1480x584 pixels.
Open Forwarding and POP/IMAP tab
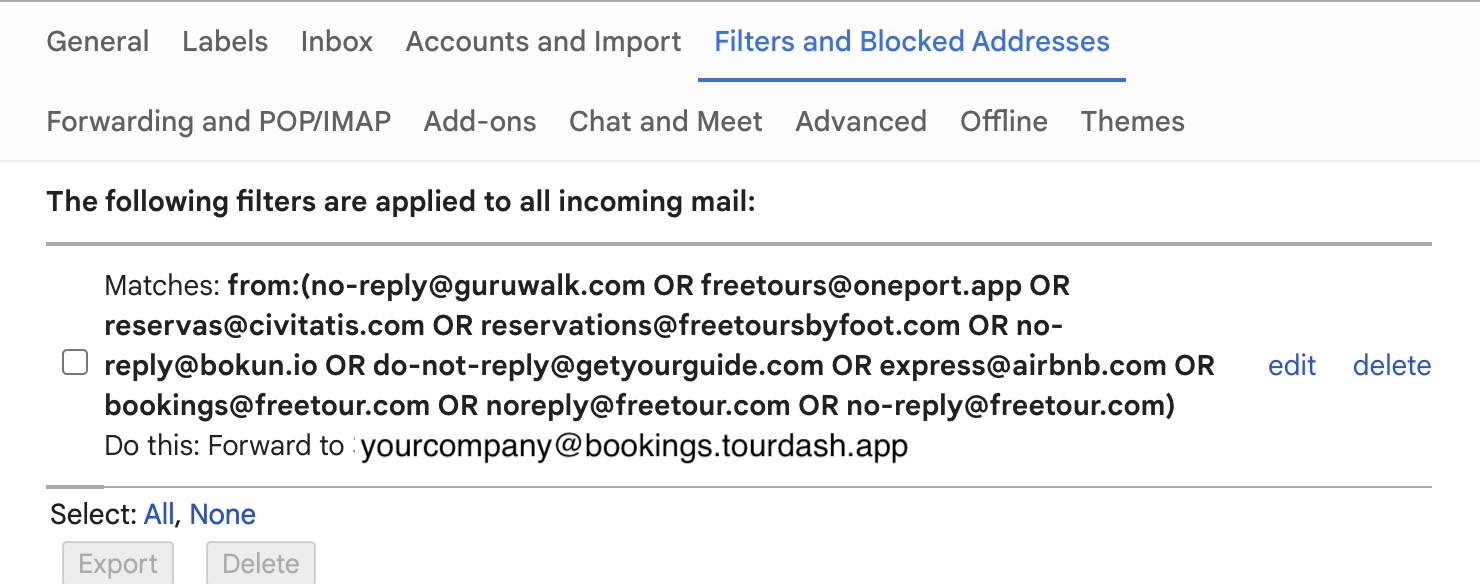pos(219,122)
